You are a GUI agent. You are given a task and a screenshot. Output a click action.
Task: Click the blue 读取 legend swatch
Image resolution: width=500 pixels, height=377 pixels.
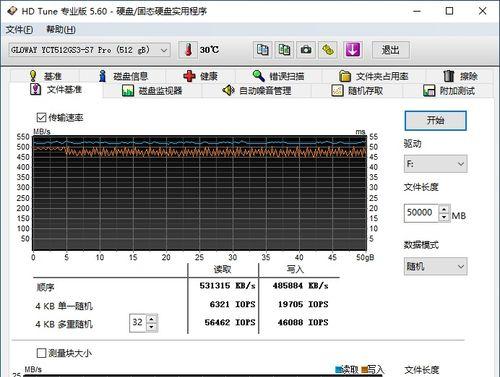tap(339, 369)
